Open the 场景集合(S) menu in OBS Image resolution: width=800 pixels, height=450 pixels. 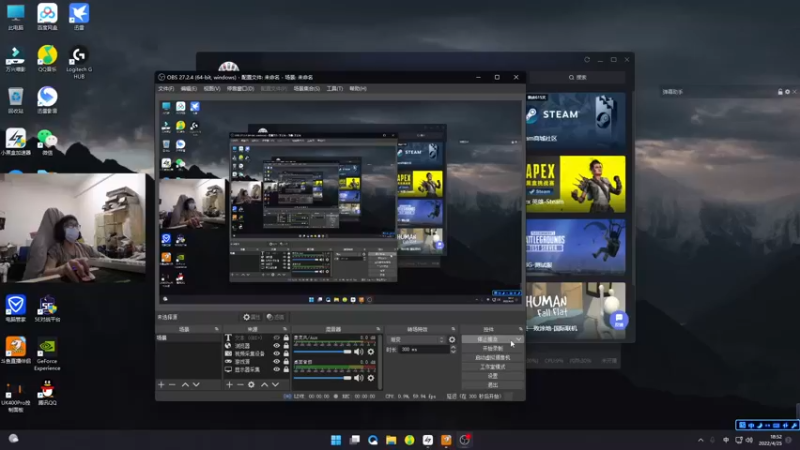307,88
